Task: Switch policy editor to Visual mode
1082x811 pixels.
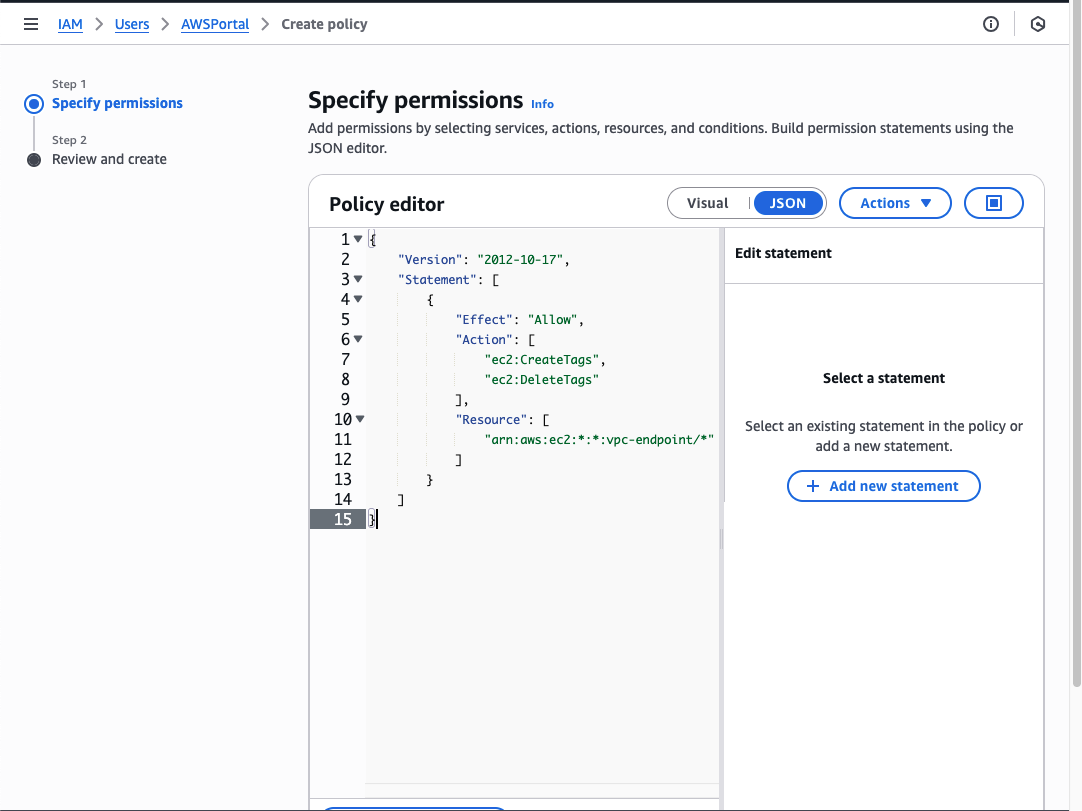Action: [x=708, y=203]
